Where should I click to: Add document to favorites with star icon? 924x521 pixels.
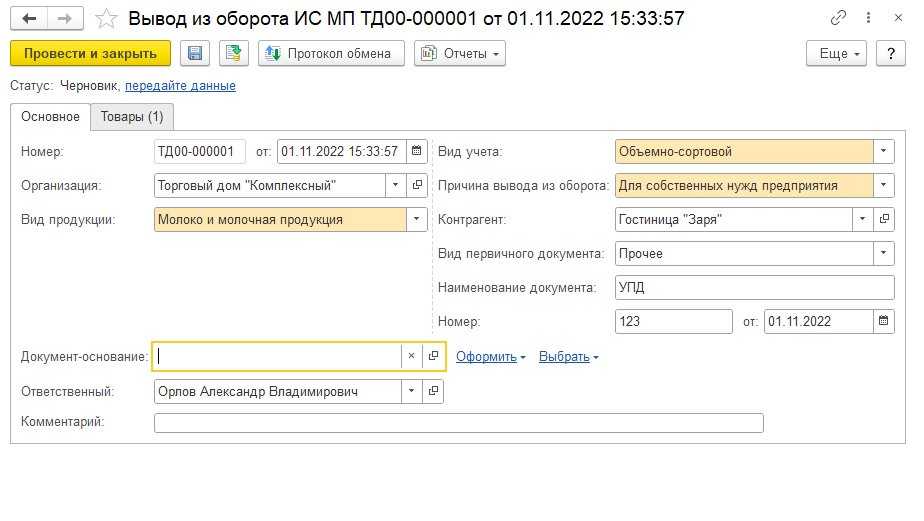tap(106, 18)
